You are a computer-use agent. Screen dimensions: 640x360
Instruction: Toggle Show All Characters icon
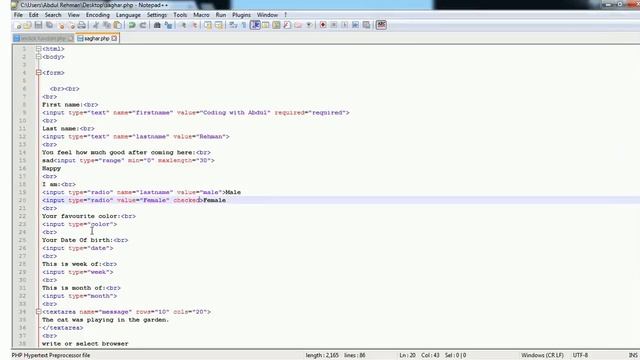point(244,25)
